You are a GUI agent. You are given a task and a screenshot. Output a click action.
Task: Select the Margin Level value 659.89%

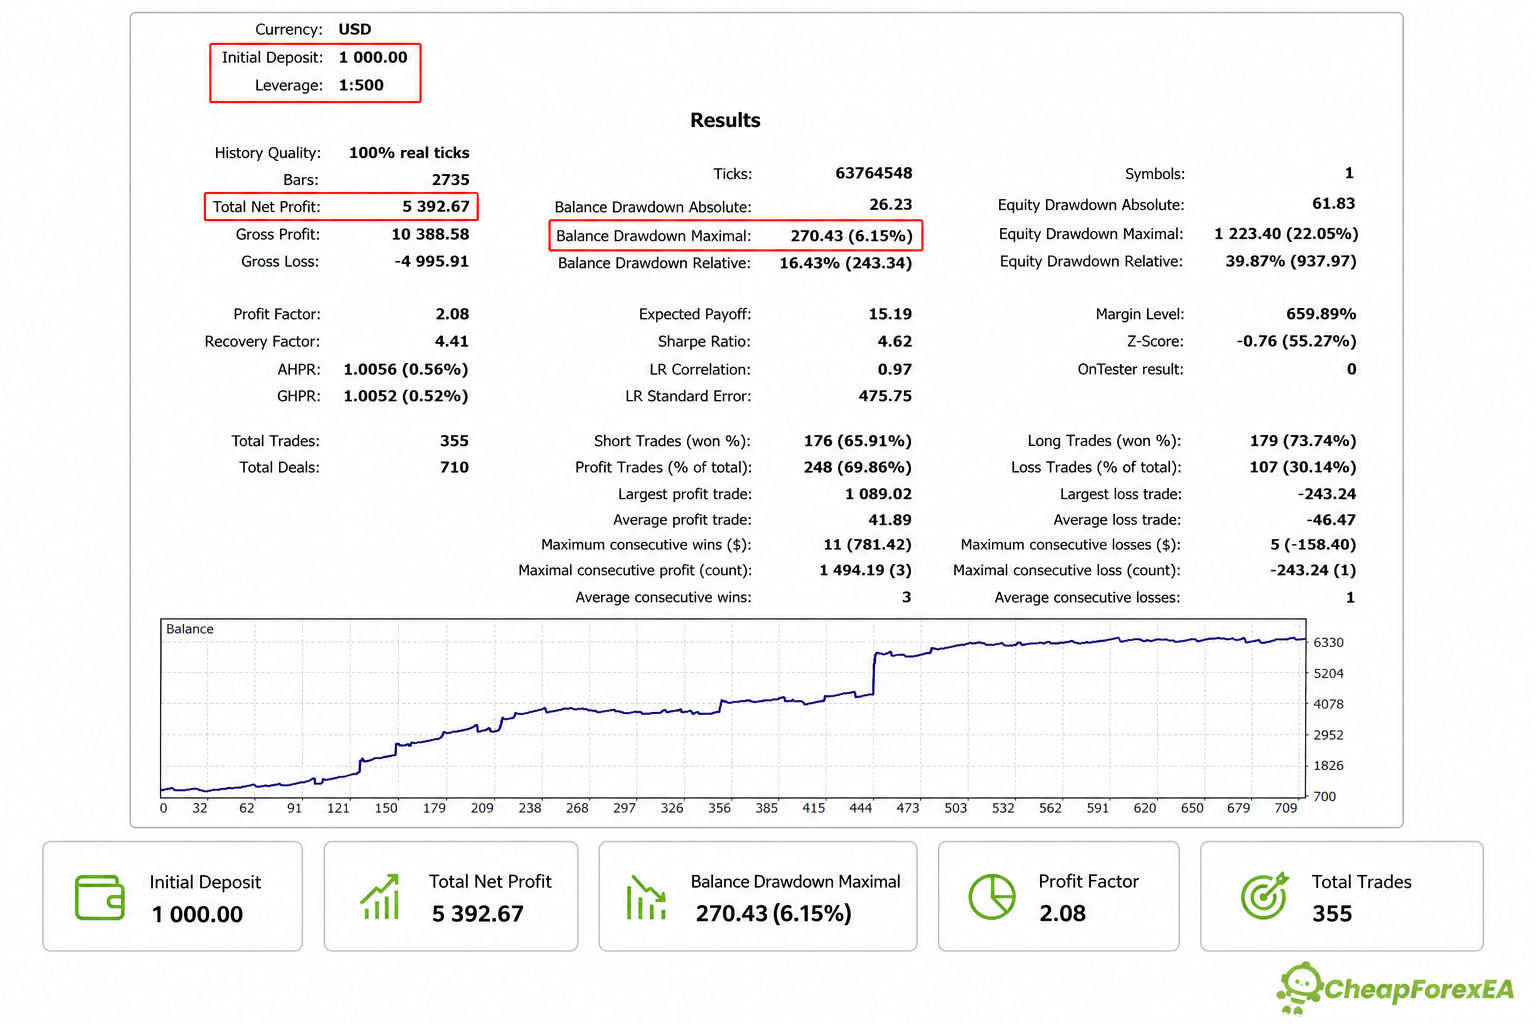point(1321,314)
